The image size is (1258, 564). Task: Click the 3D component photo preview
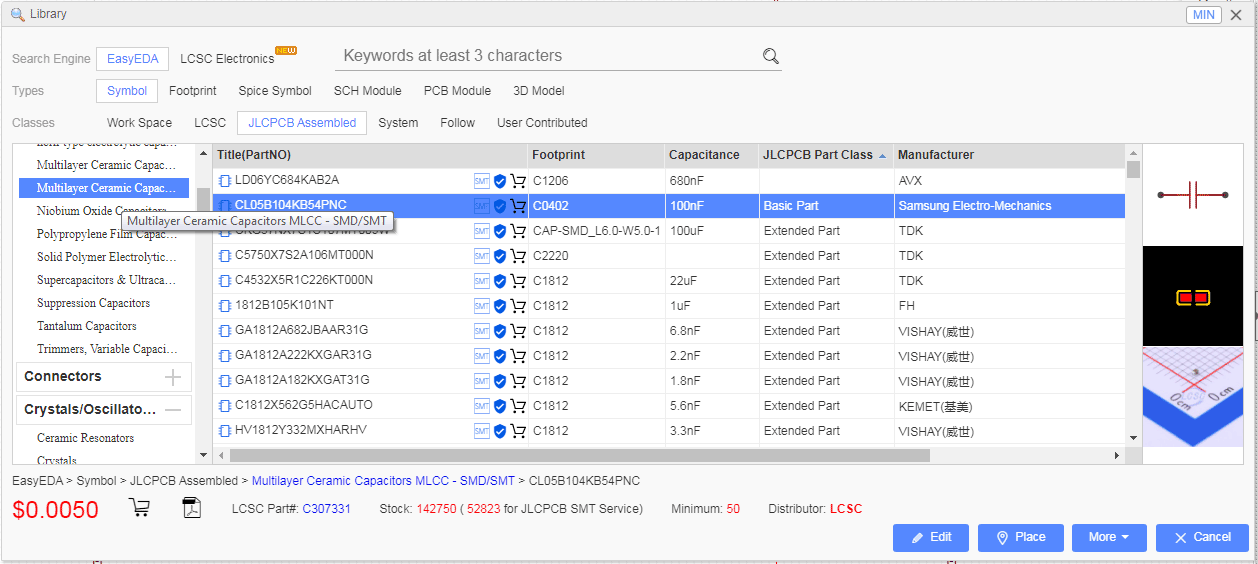pyautogui.click(x=1192, y=397)
